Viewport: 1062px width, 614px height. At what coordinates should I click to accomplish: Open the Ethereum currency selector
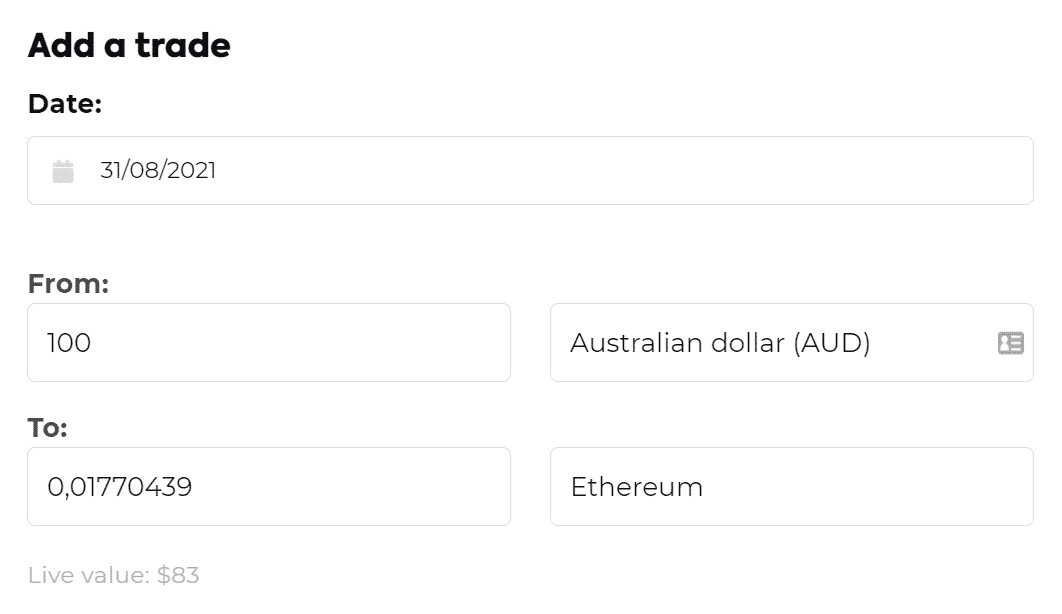(x=790, y=487)
